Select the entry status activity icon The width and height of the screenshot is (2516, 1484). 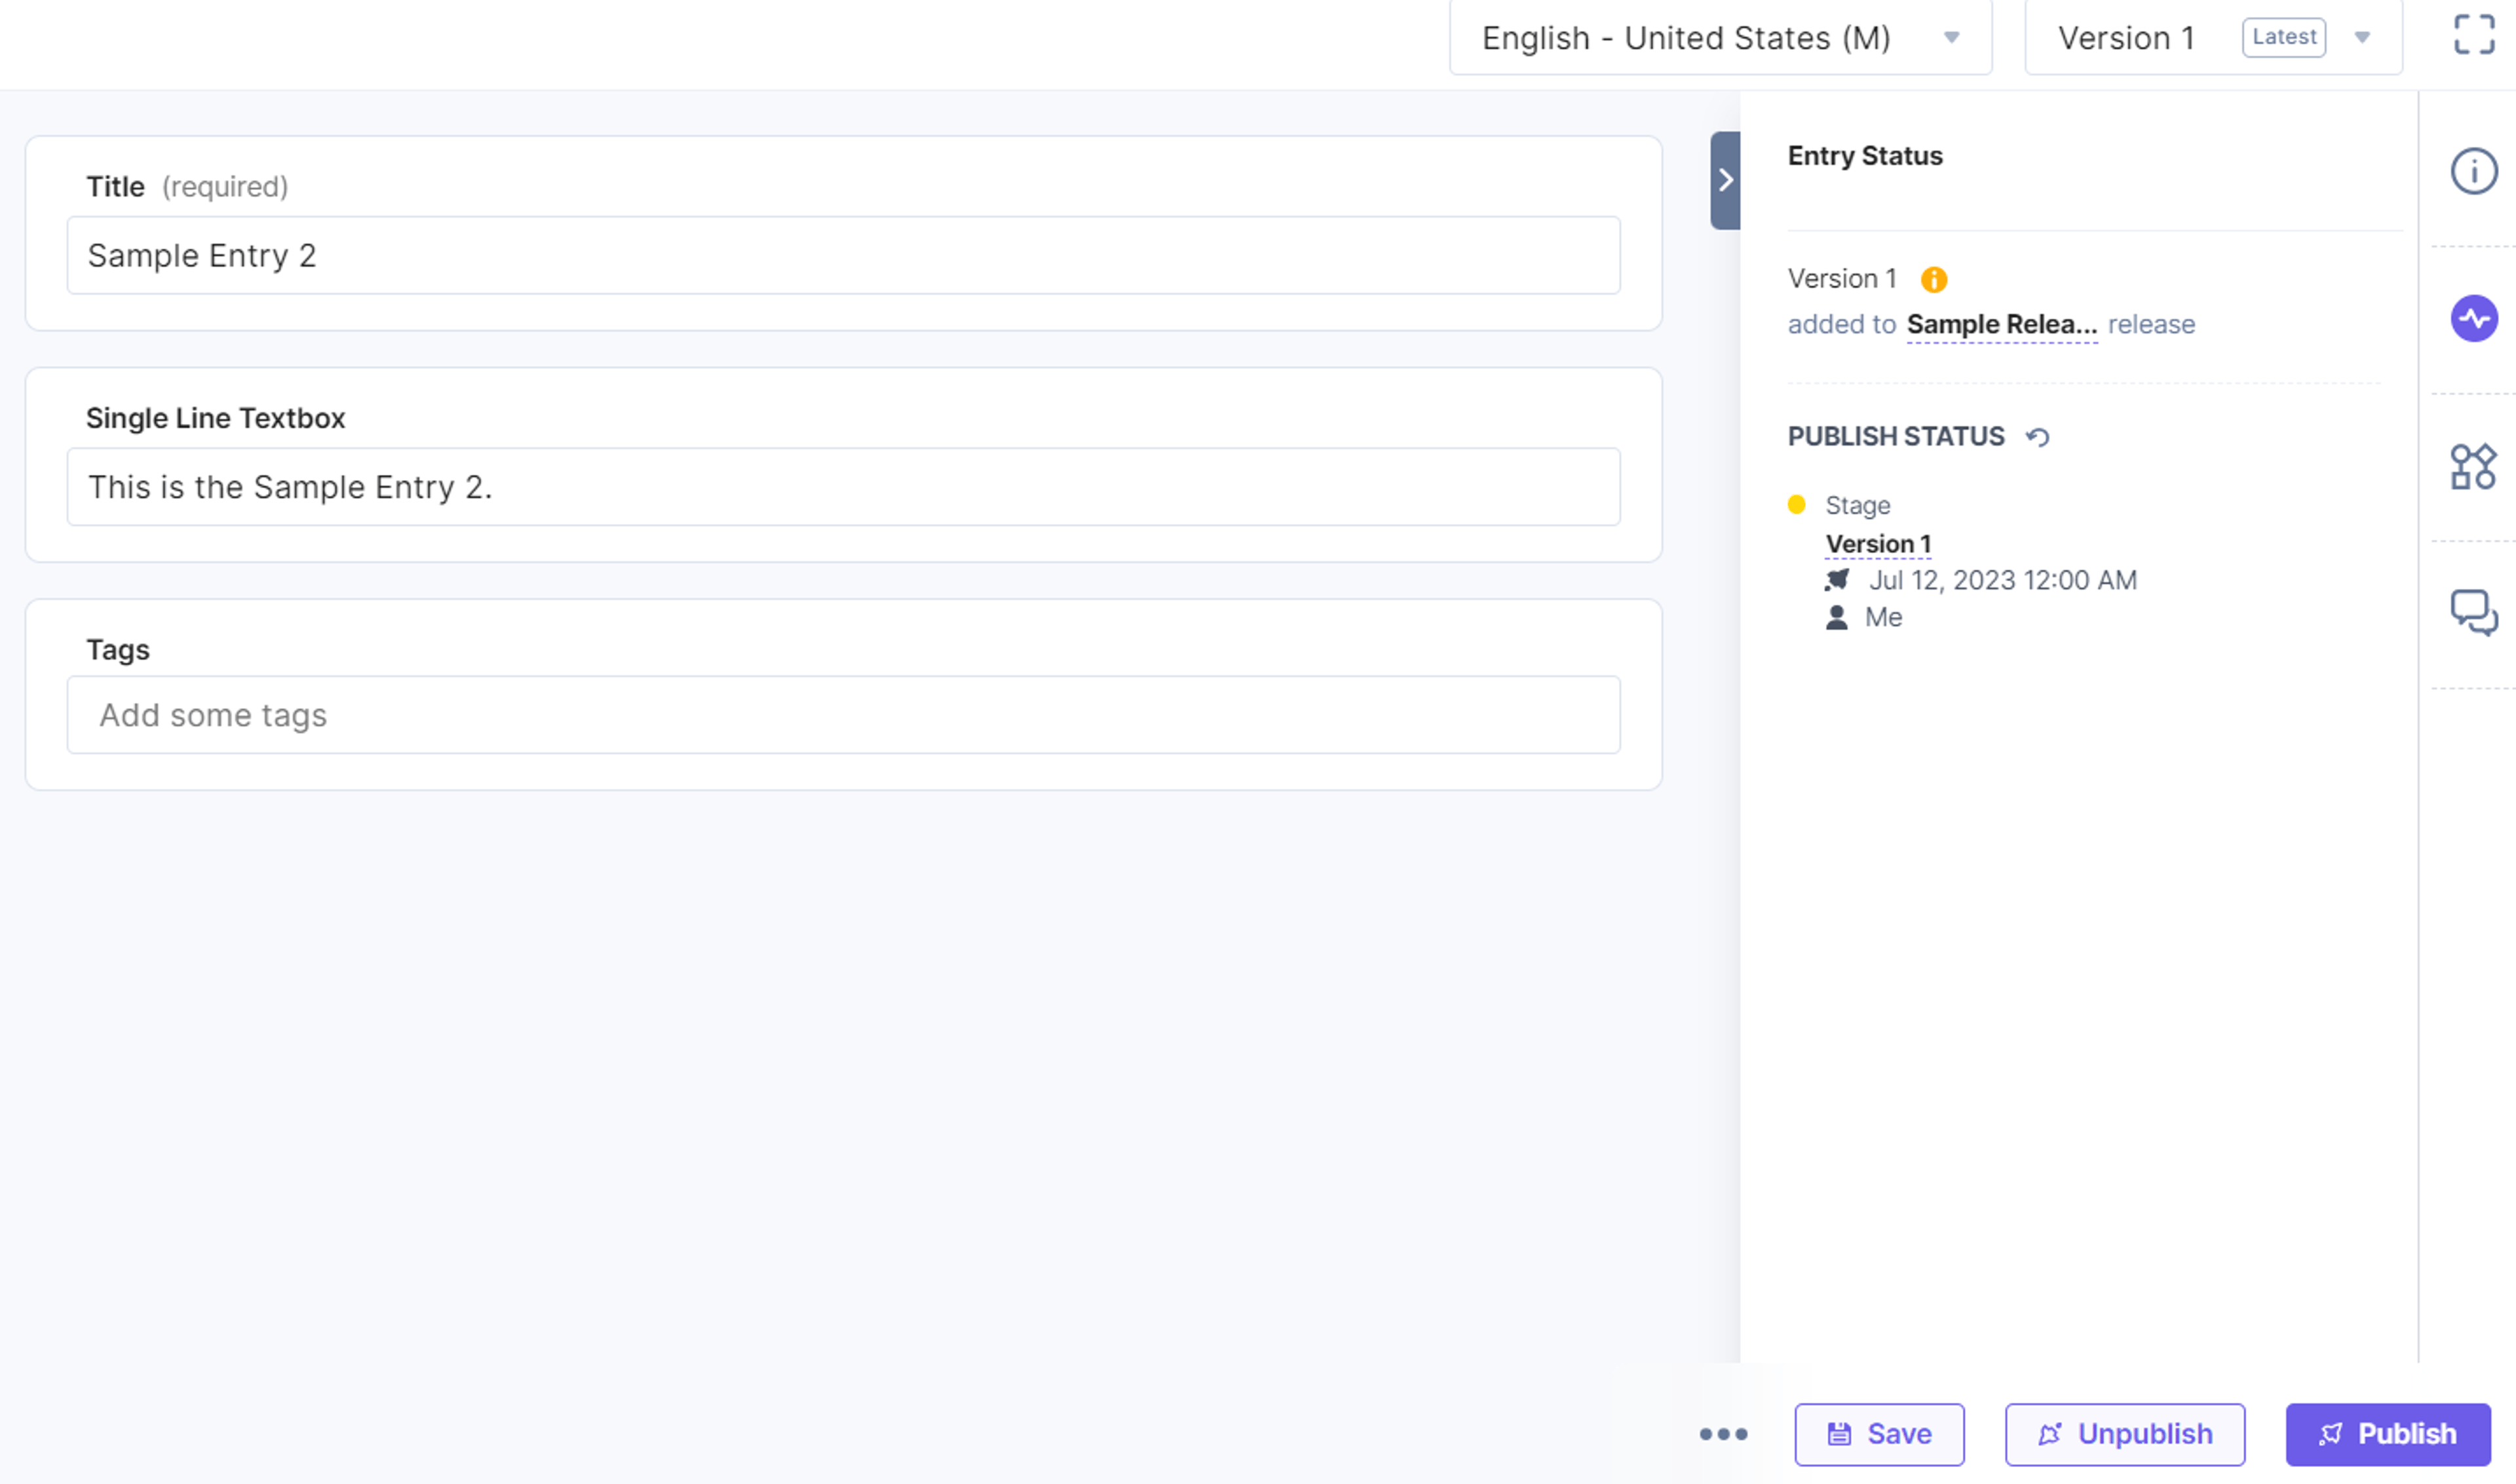pos(2473,319)
